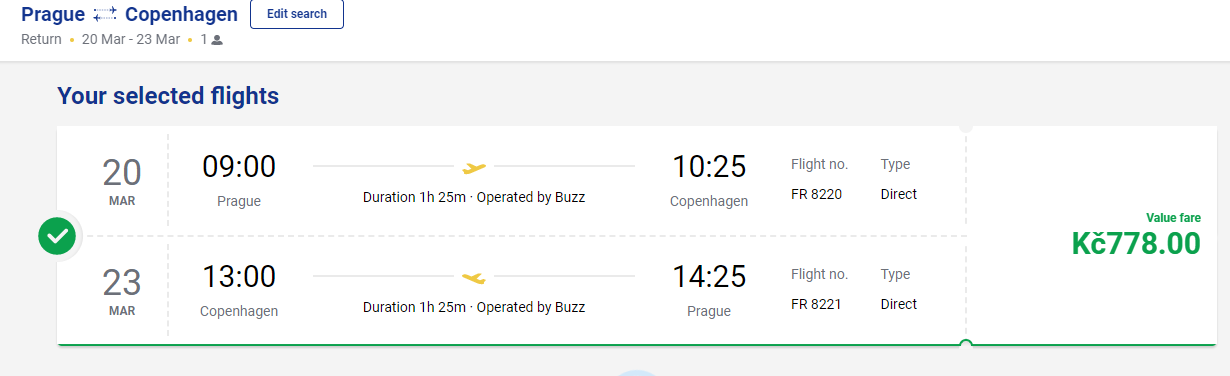Click outbound Duration 1h 25m Operated by Buzz
The image size is (1230, 376).
[x=474, y=197]
